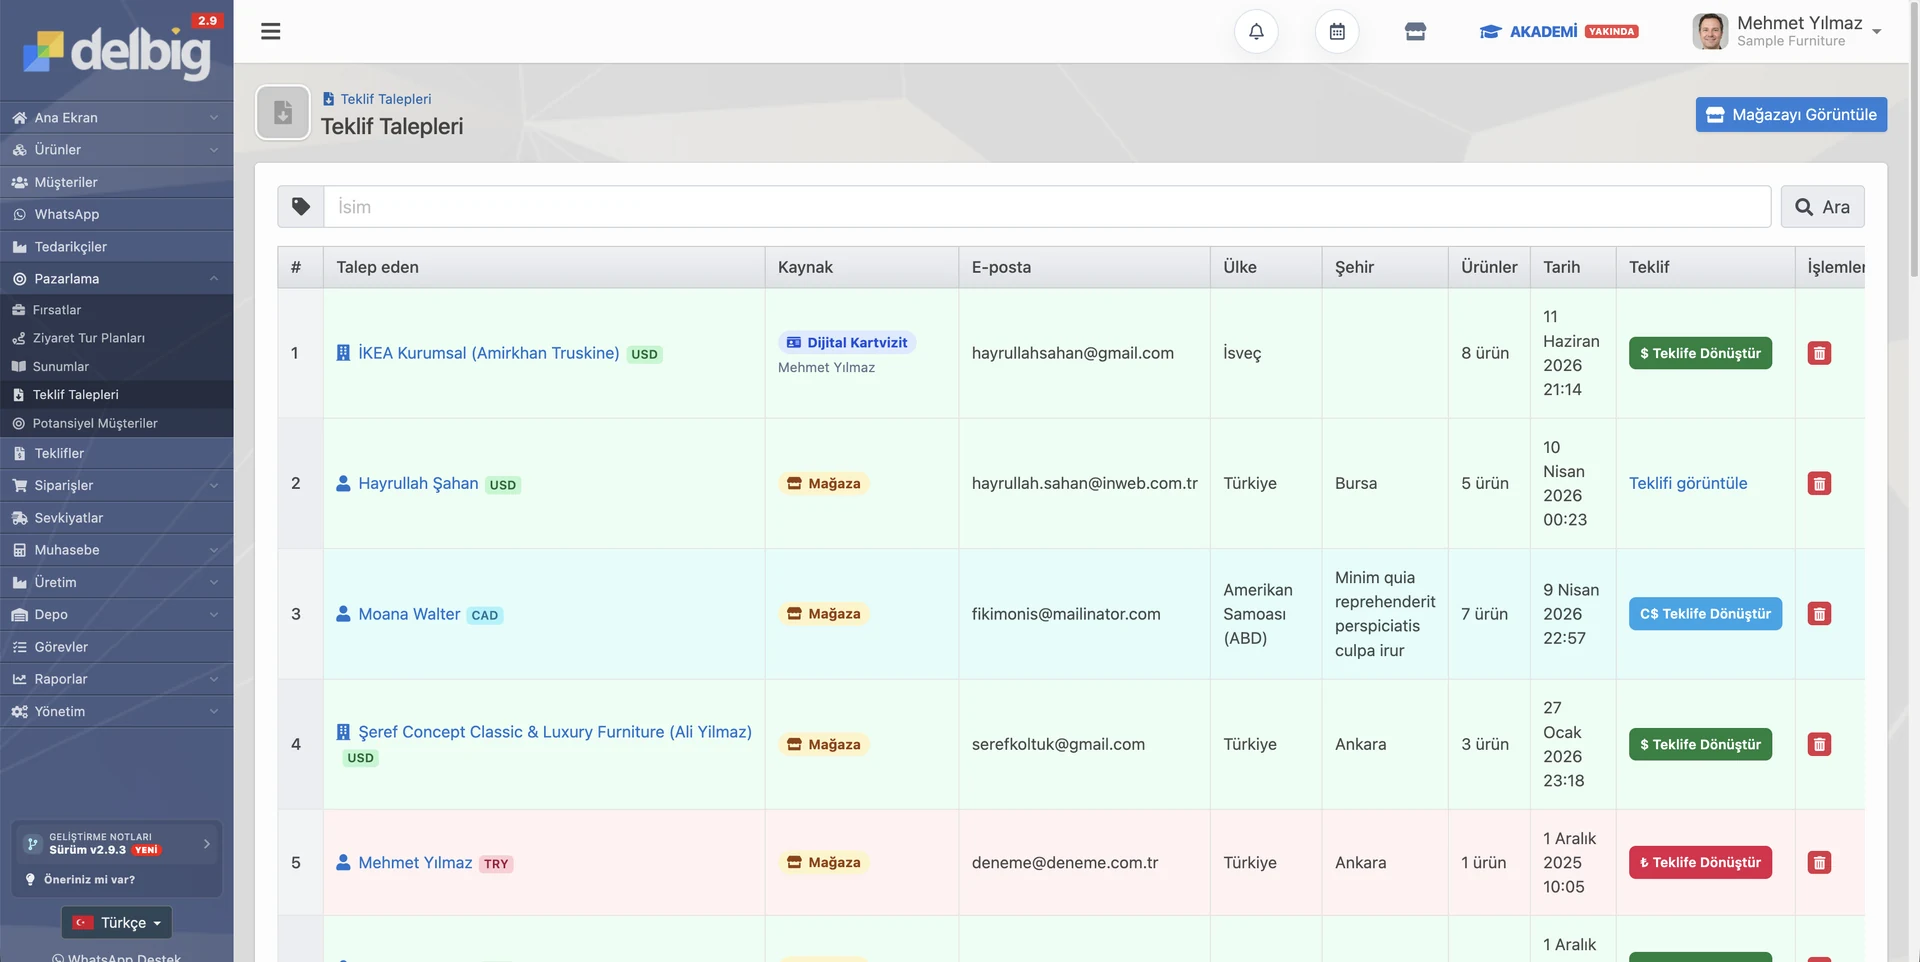Open Fırsatlar submenu item
Viewport: 1920px width, 962px height.
click(116, 310)
